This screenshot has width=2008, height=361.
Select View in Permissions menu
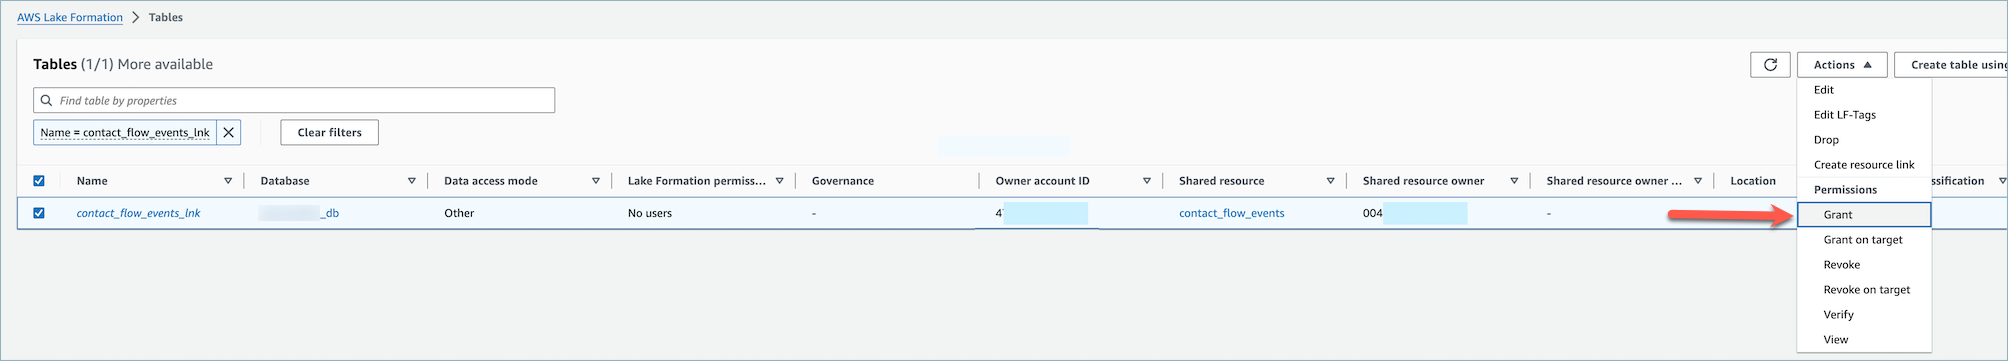(1864, 340)
